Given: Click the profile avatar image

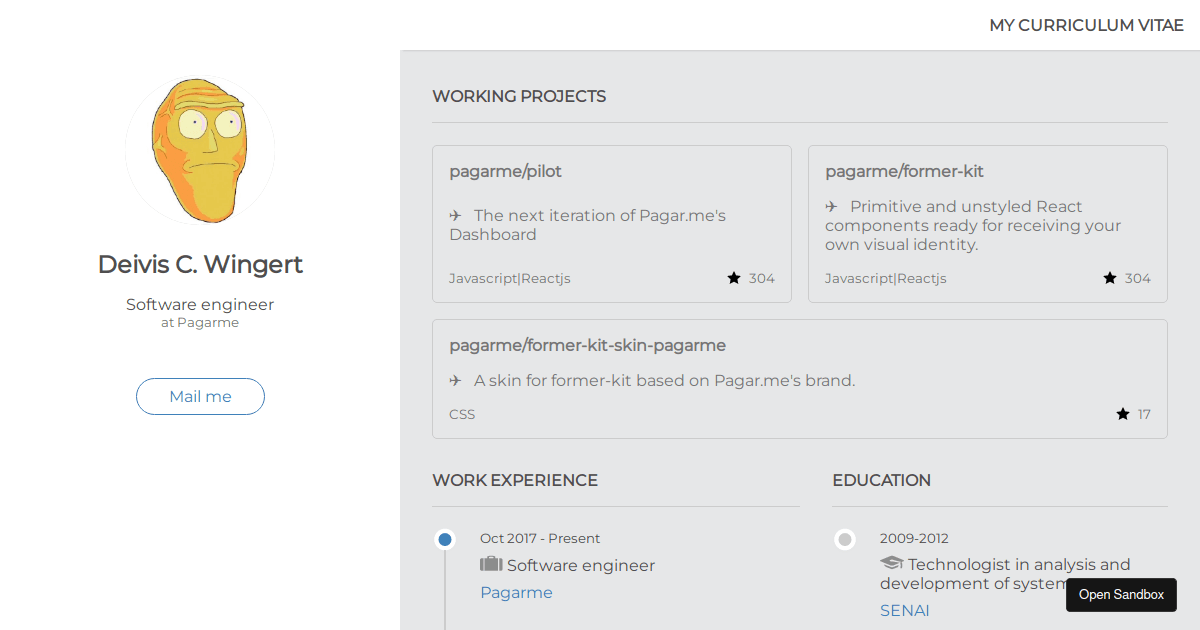Looking at the screenshot, I should click(x=200, y=150).
